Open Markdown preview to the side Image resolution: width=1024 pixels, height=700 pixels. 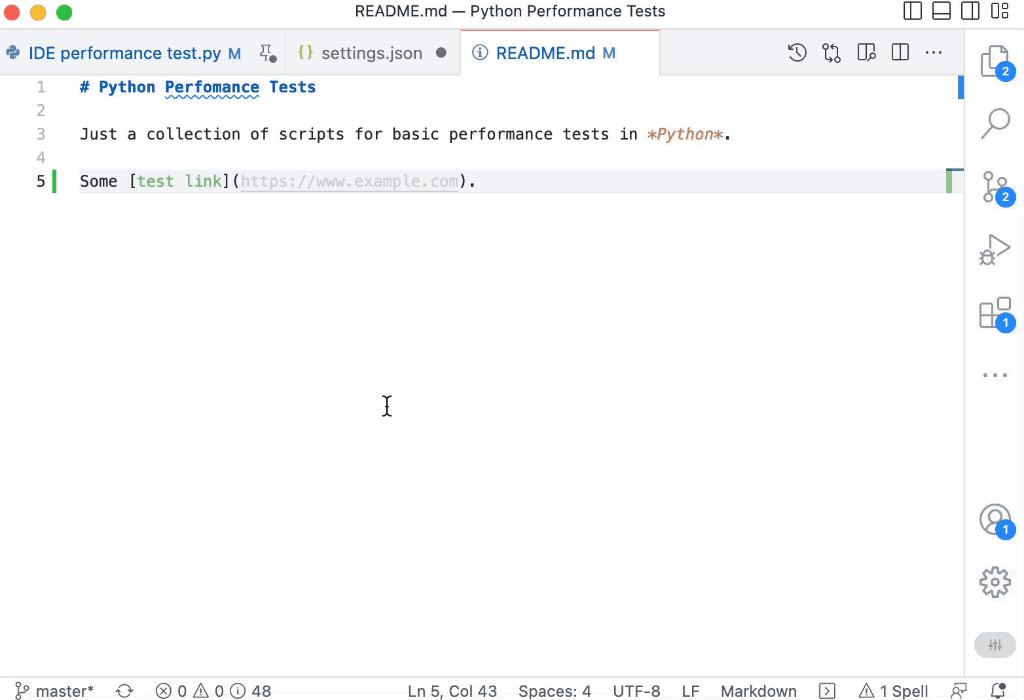click(x=867, y=53)
